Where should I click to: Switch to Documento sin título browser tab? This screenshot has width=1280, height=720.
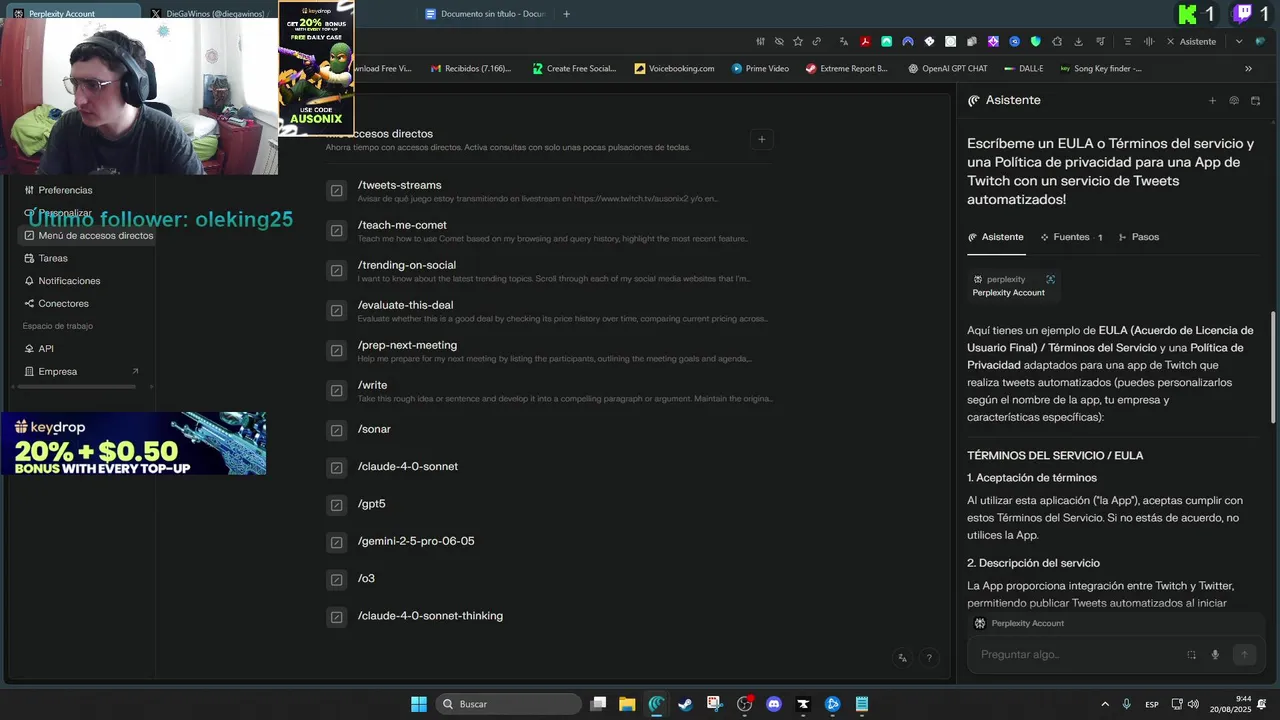tap(484, 14)
